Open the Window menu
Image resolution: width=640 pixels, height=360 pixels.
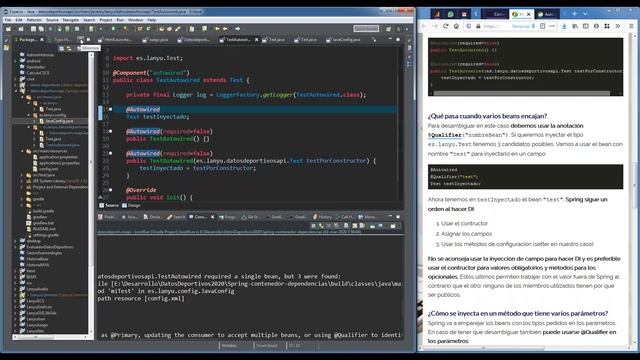point(136,20)
